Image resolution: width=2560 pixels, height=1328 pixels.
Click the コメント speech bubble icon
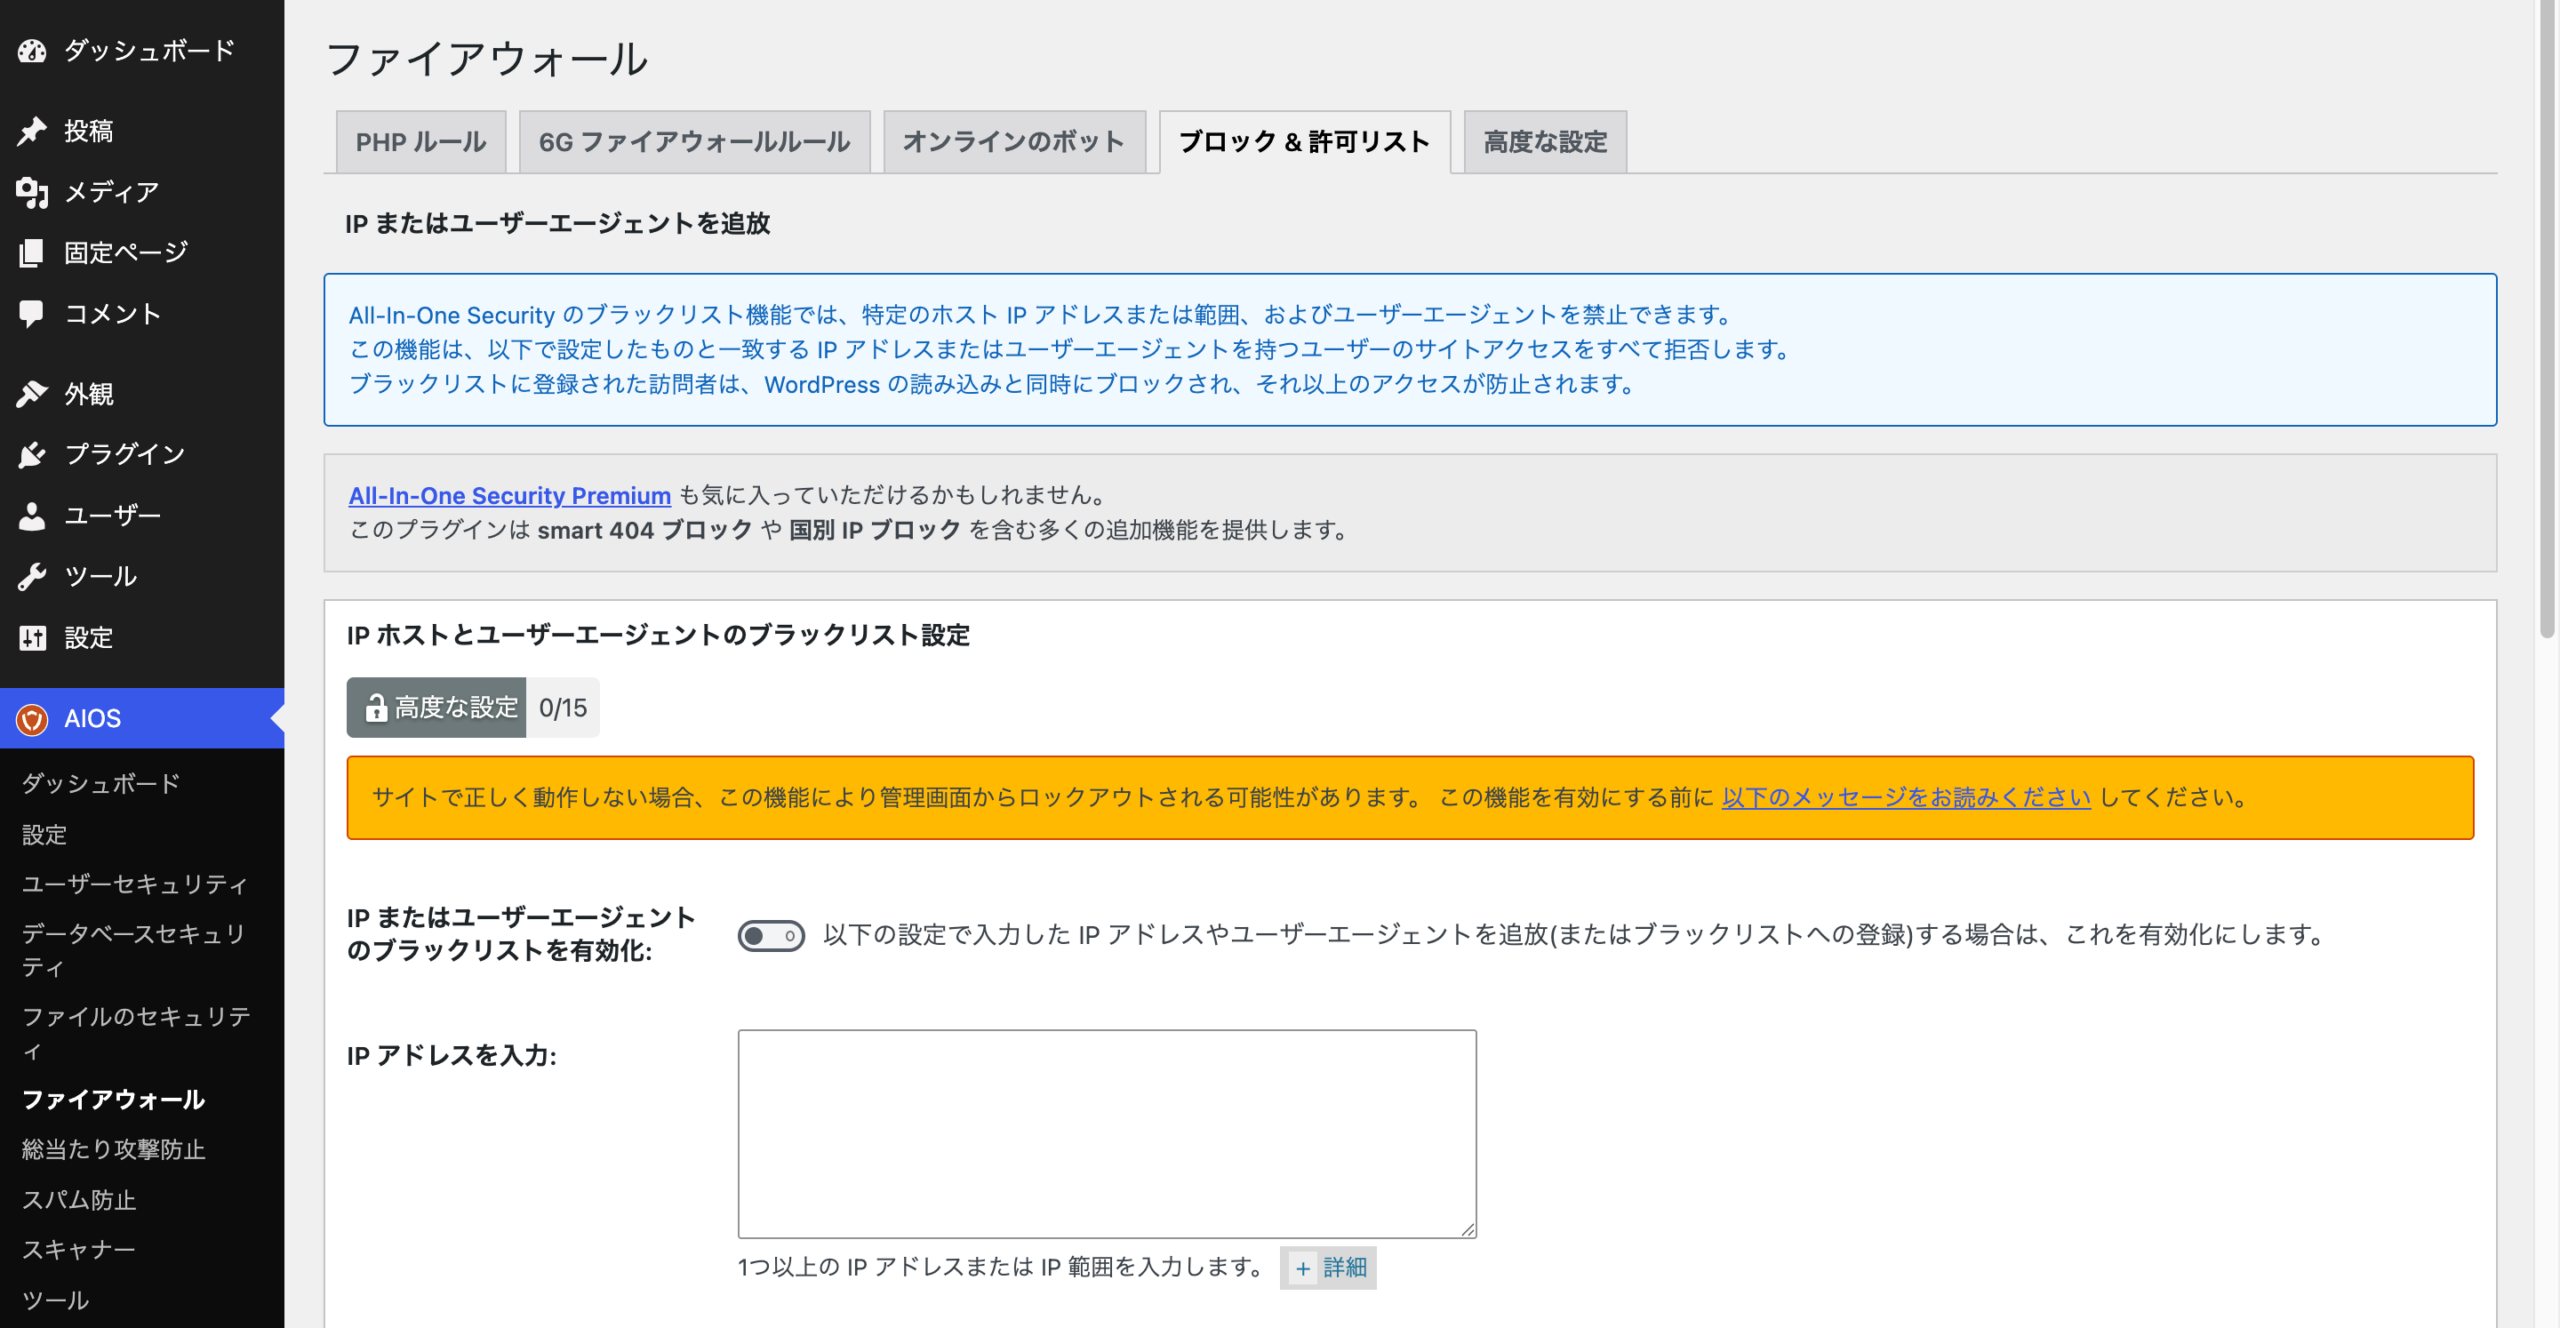32,314
